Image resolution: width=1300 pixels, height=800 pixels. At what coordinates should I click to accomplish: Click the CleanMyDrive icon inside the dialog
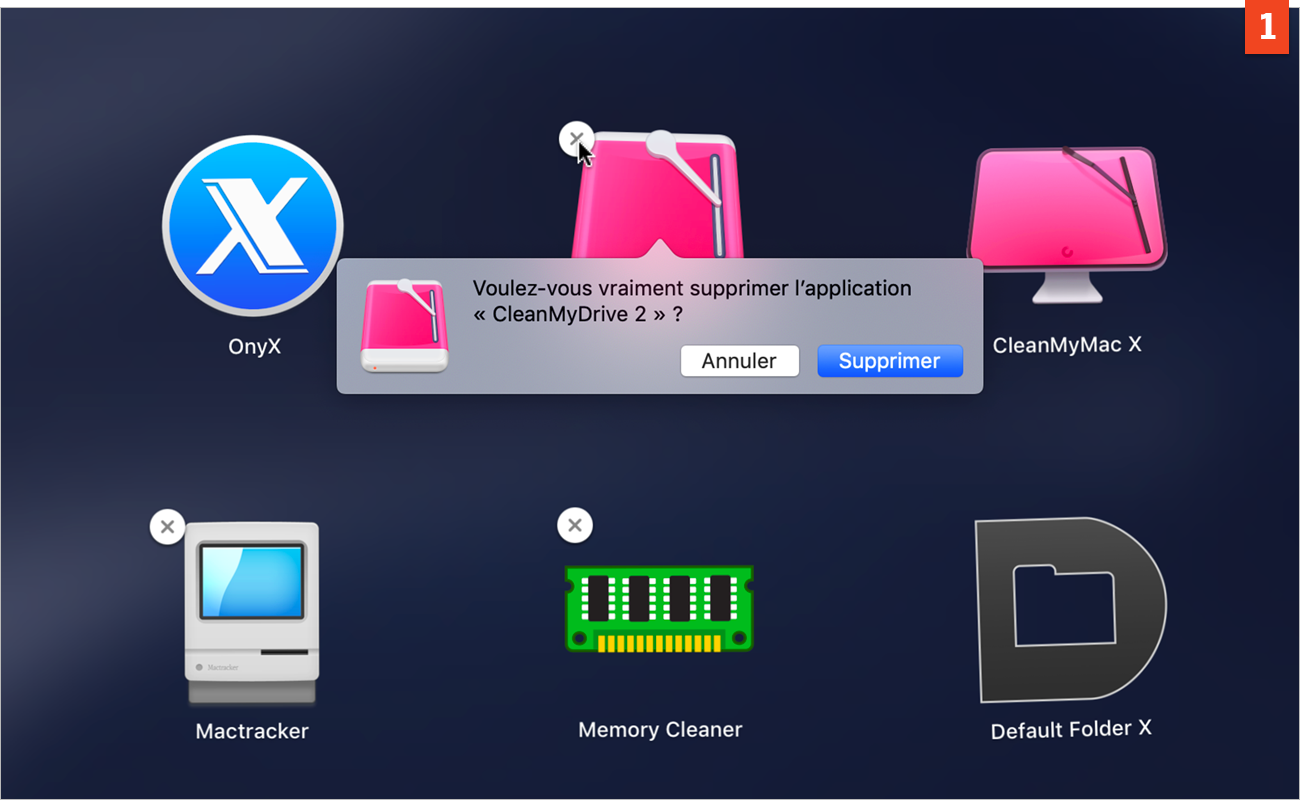[x=403, y=323]
